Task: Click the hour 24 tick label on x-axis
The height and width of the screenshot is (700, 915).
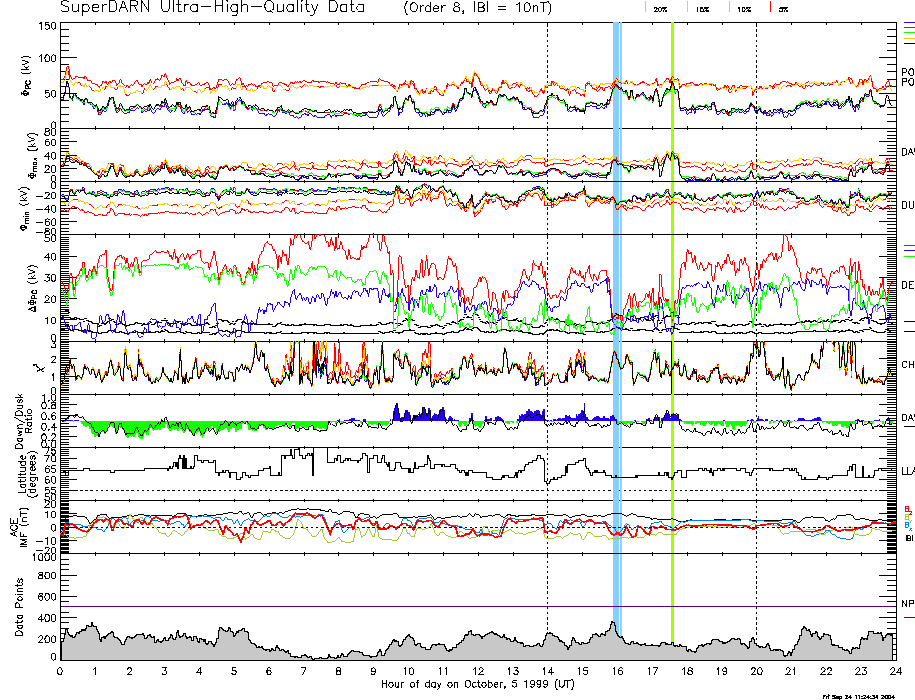Action: tap(894, 672)
